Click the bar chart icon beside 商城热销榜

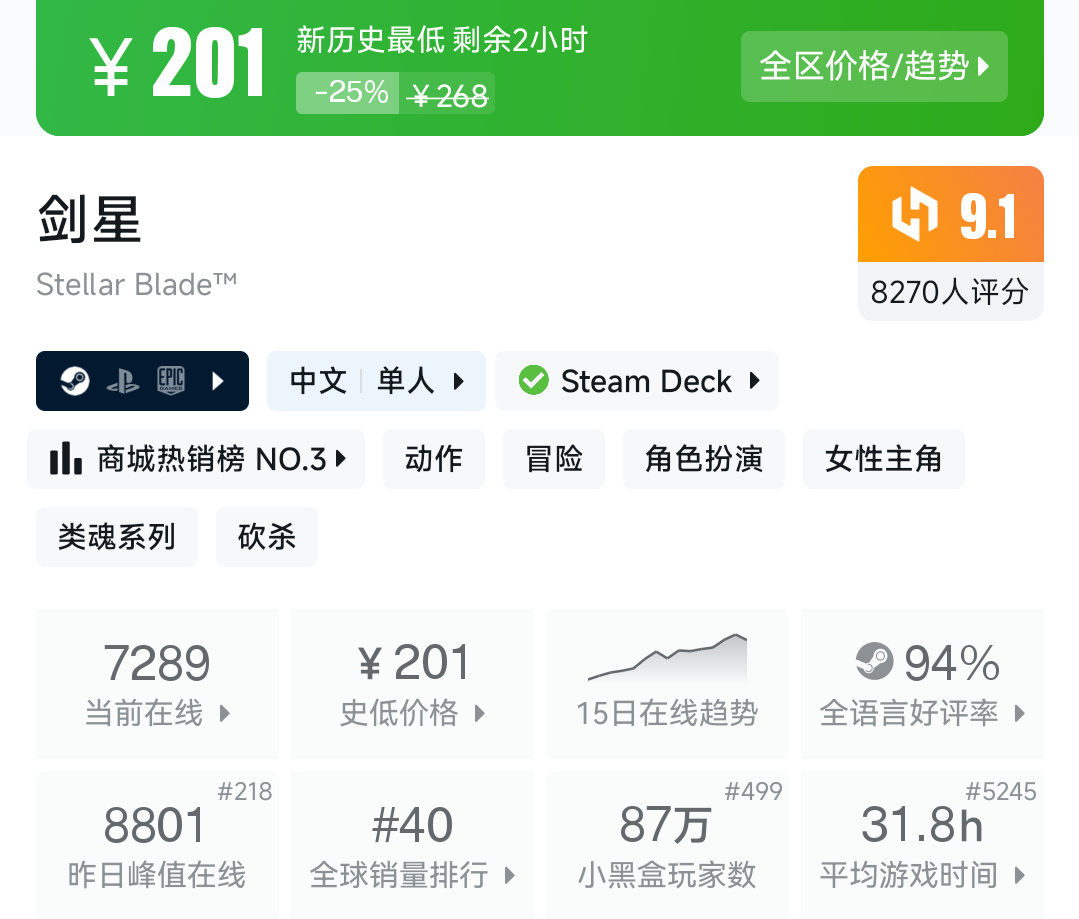tap(65, 459)
